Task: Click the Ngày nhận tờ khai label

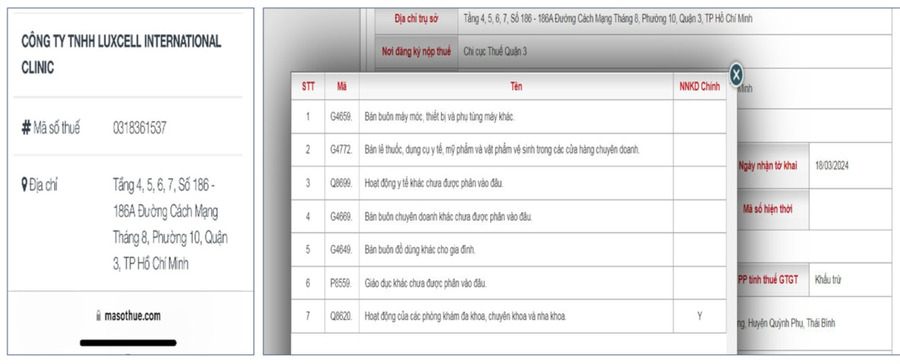Action: [x=769, y=166]
